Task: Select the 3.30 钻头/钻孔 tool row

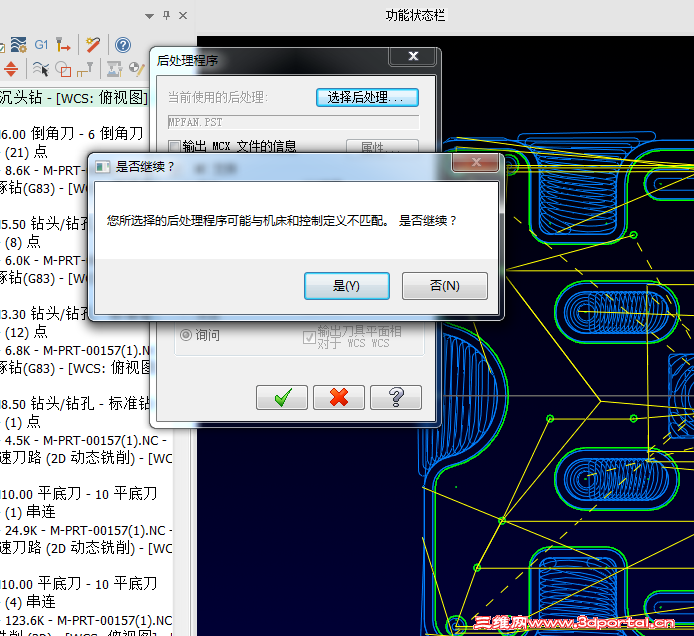Action: pos(44,314)
